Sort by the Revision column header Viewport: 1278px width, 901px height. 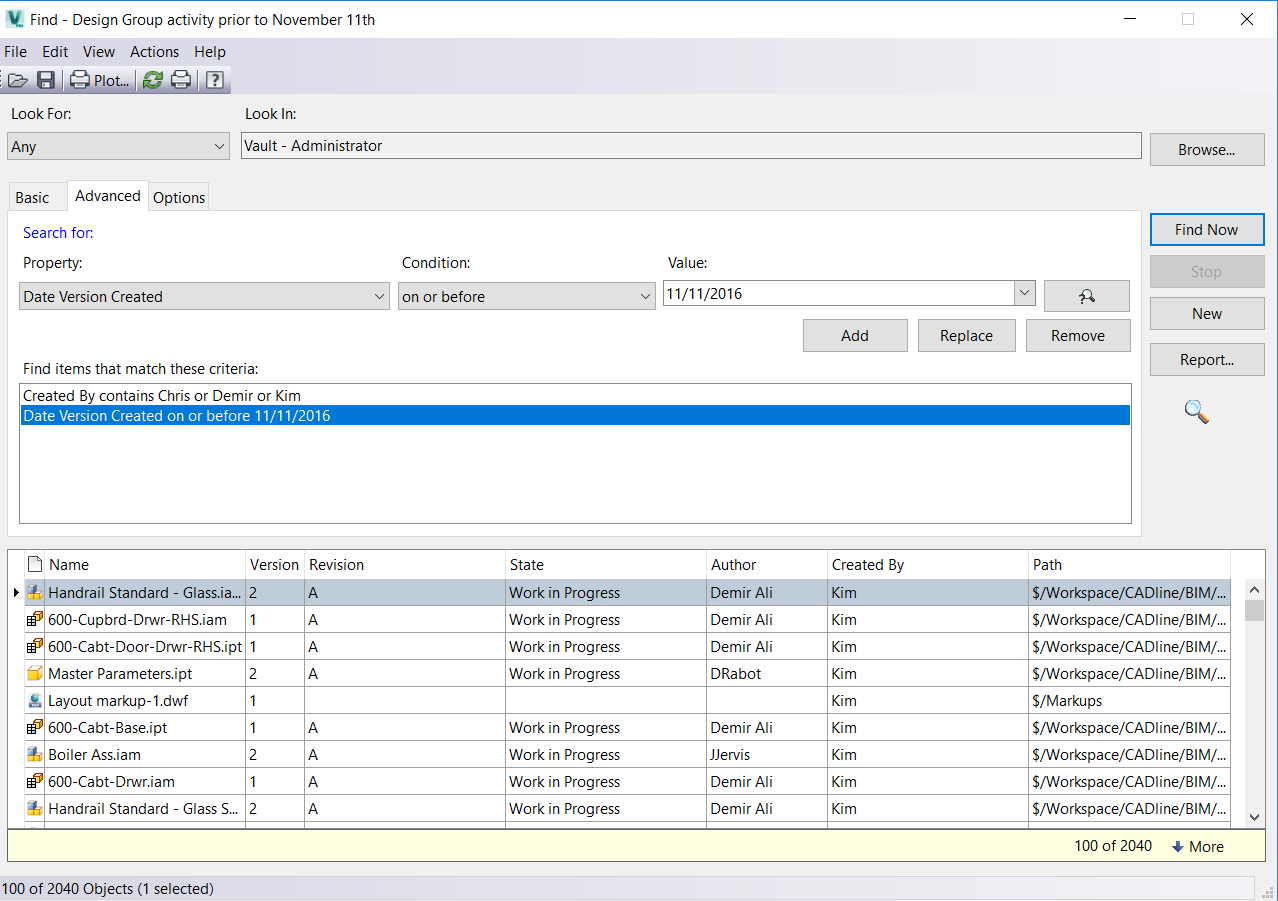[405, 564]
